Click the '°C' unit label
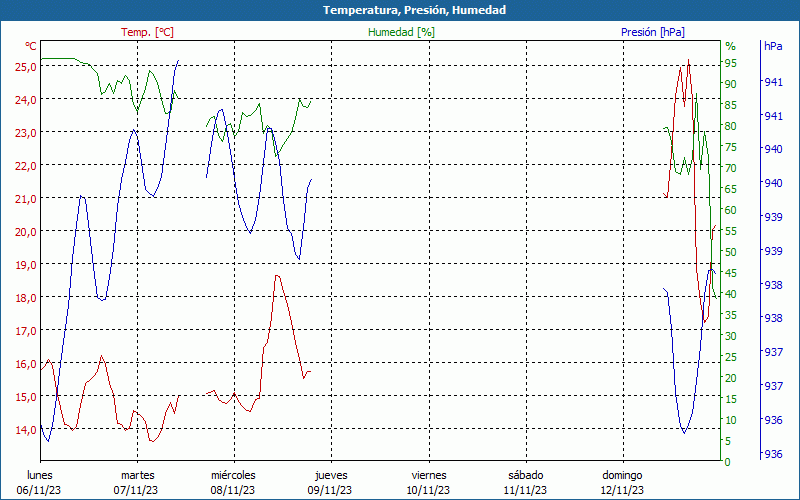This screenshot has width=800, height=500. pyautogui.click(x=31, y=46)
